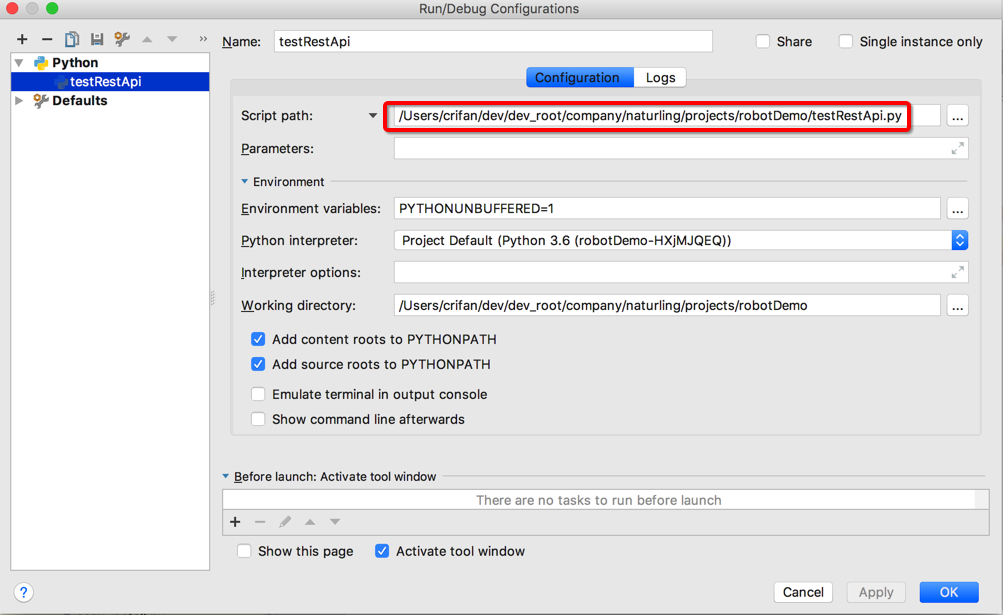The image size is (1003, 615).
Task: Move configuration down in the list
Action: click(x=172, y=40)
